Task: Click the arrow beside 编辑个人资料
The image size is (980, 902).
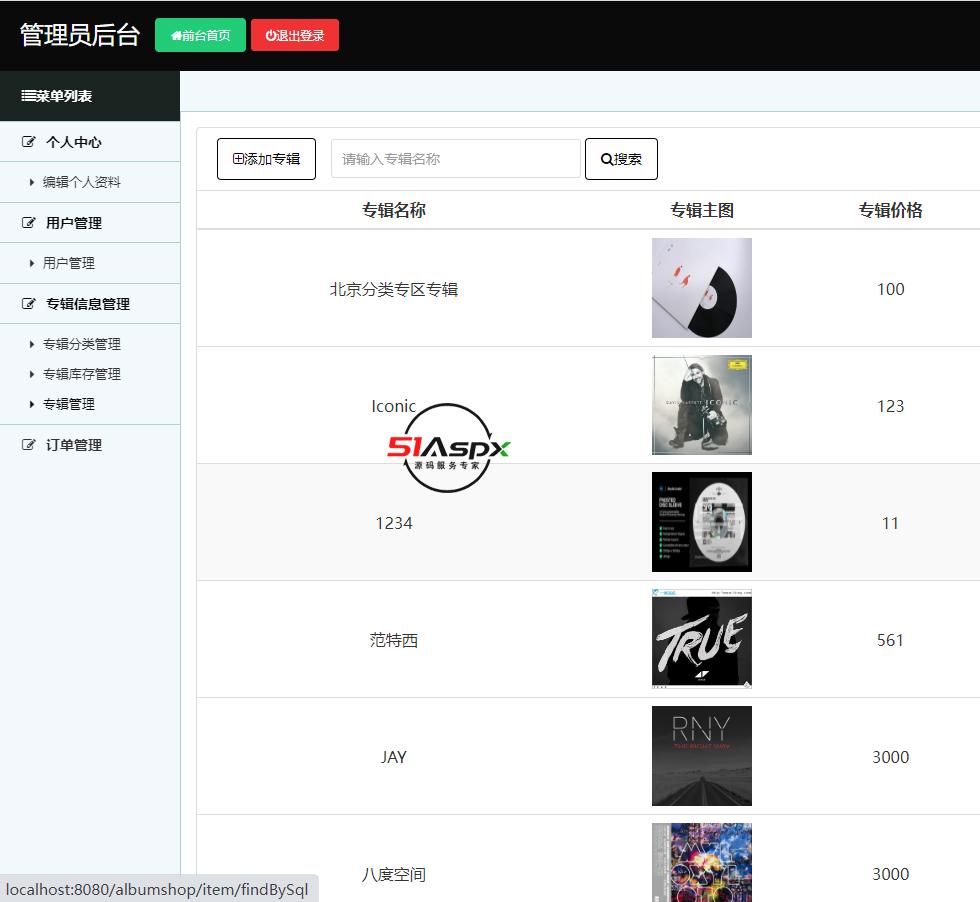Action: 31,183
